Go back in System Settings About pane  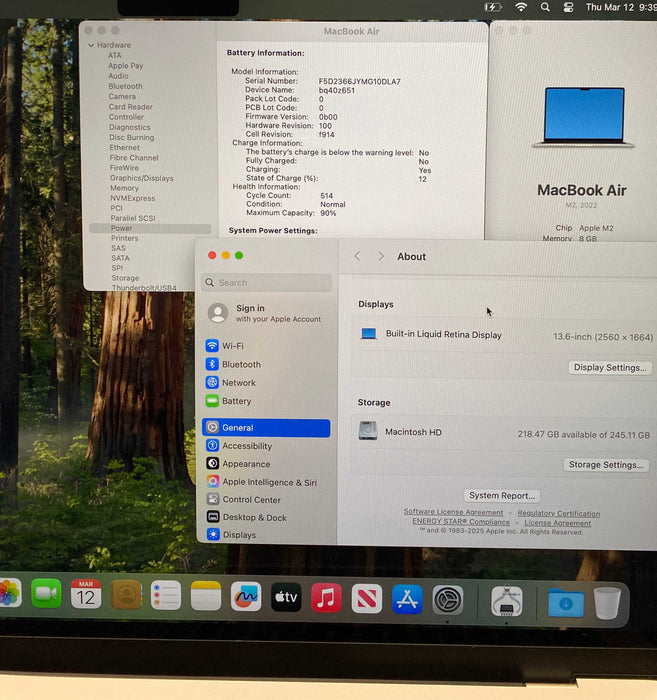(357, 256)
